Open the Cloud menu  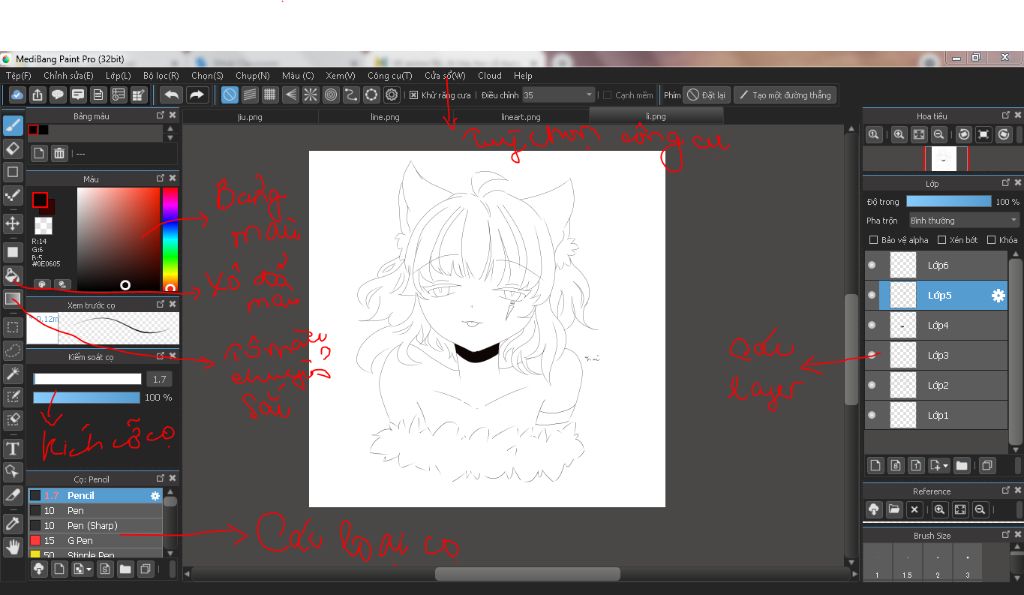coord(489,76)
